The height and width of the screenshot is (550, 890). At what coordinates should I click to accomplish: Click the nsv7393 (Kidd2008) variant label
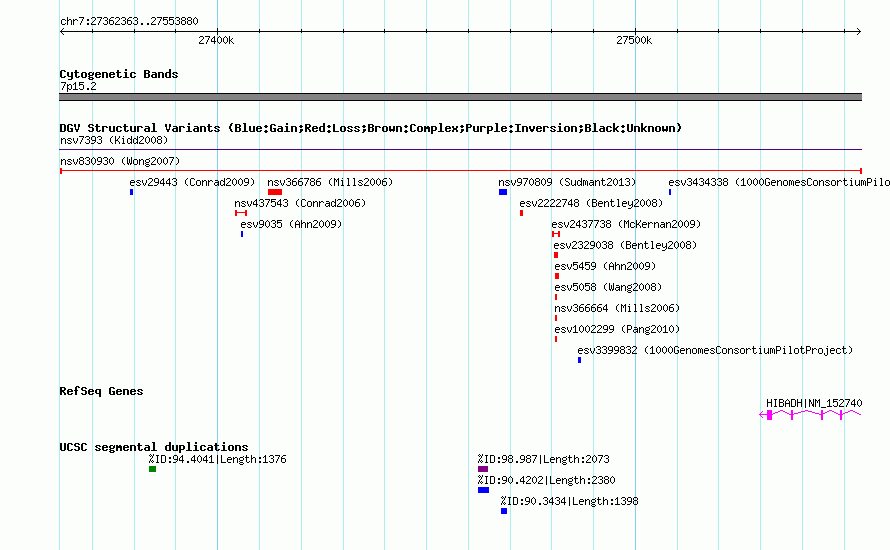(114, 140)
